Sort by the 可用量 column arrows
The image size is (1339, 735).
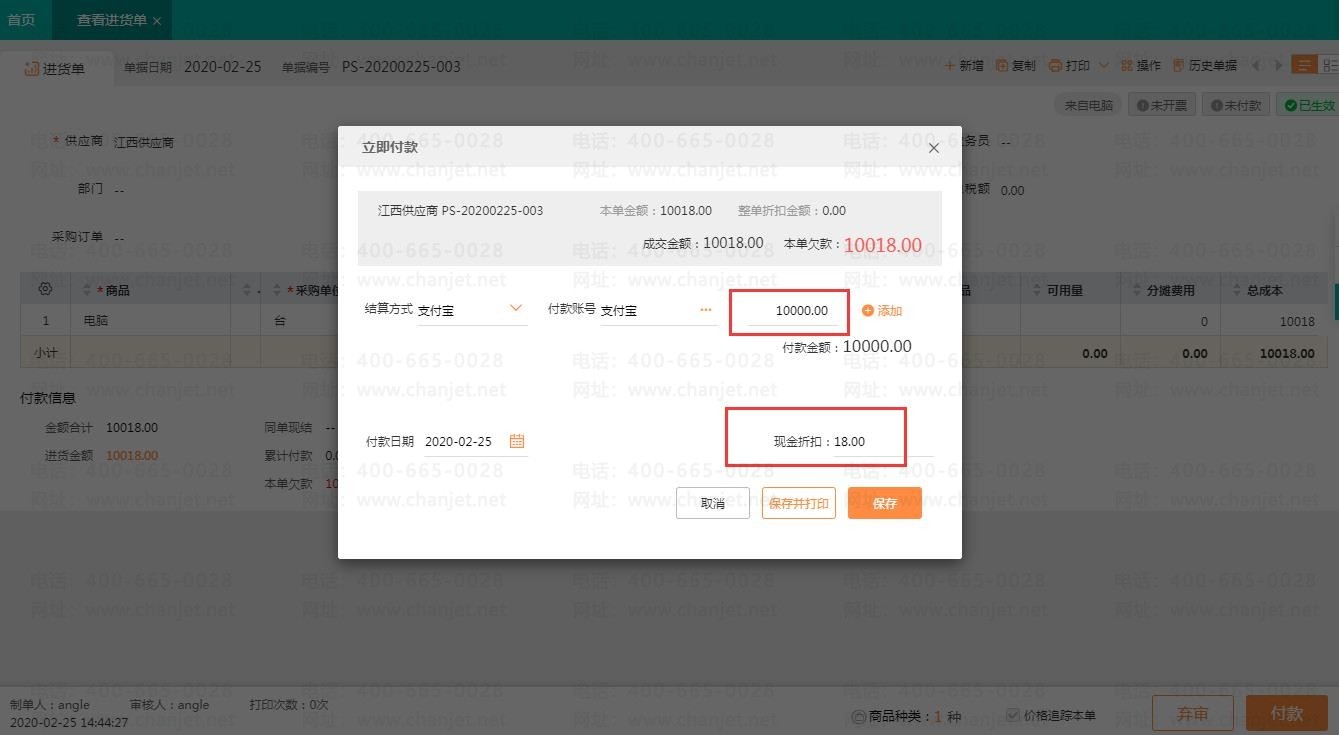[x=1037, y=290]
